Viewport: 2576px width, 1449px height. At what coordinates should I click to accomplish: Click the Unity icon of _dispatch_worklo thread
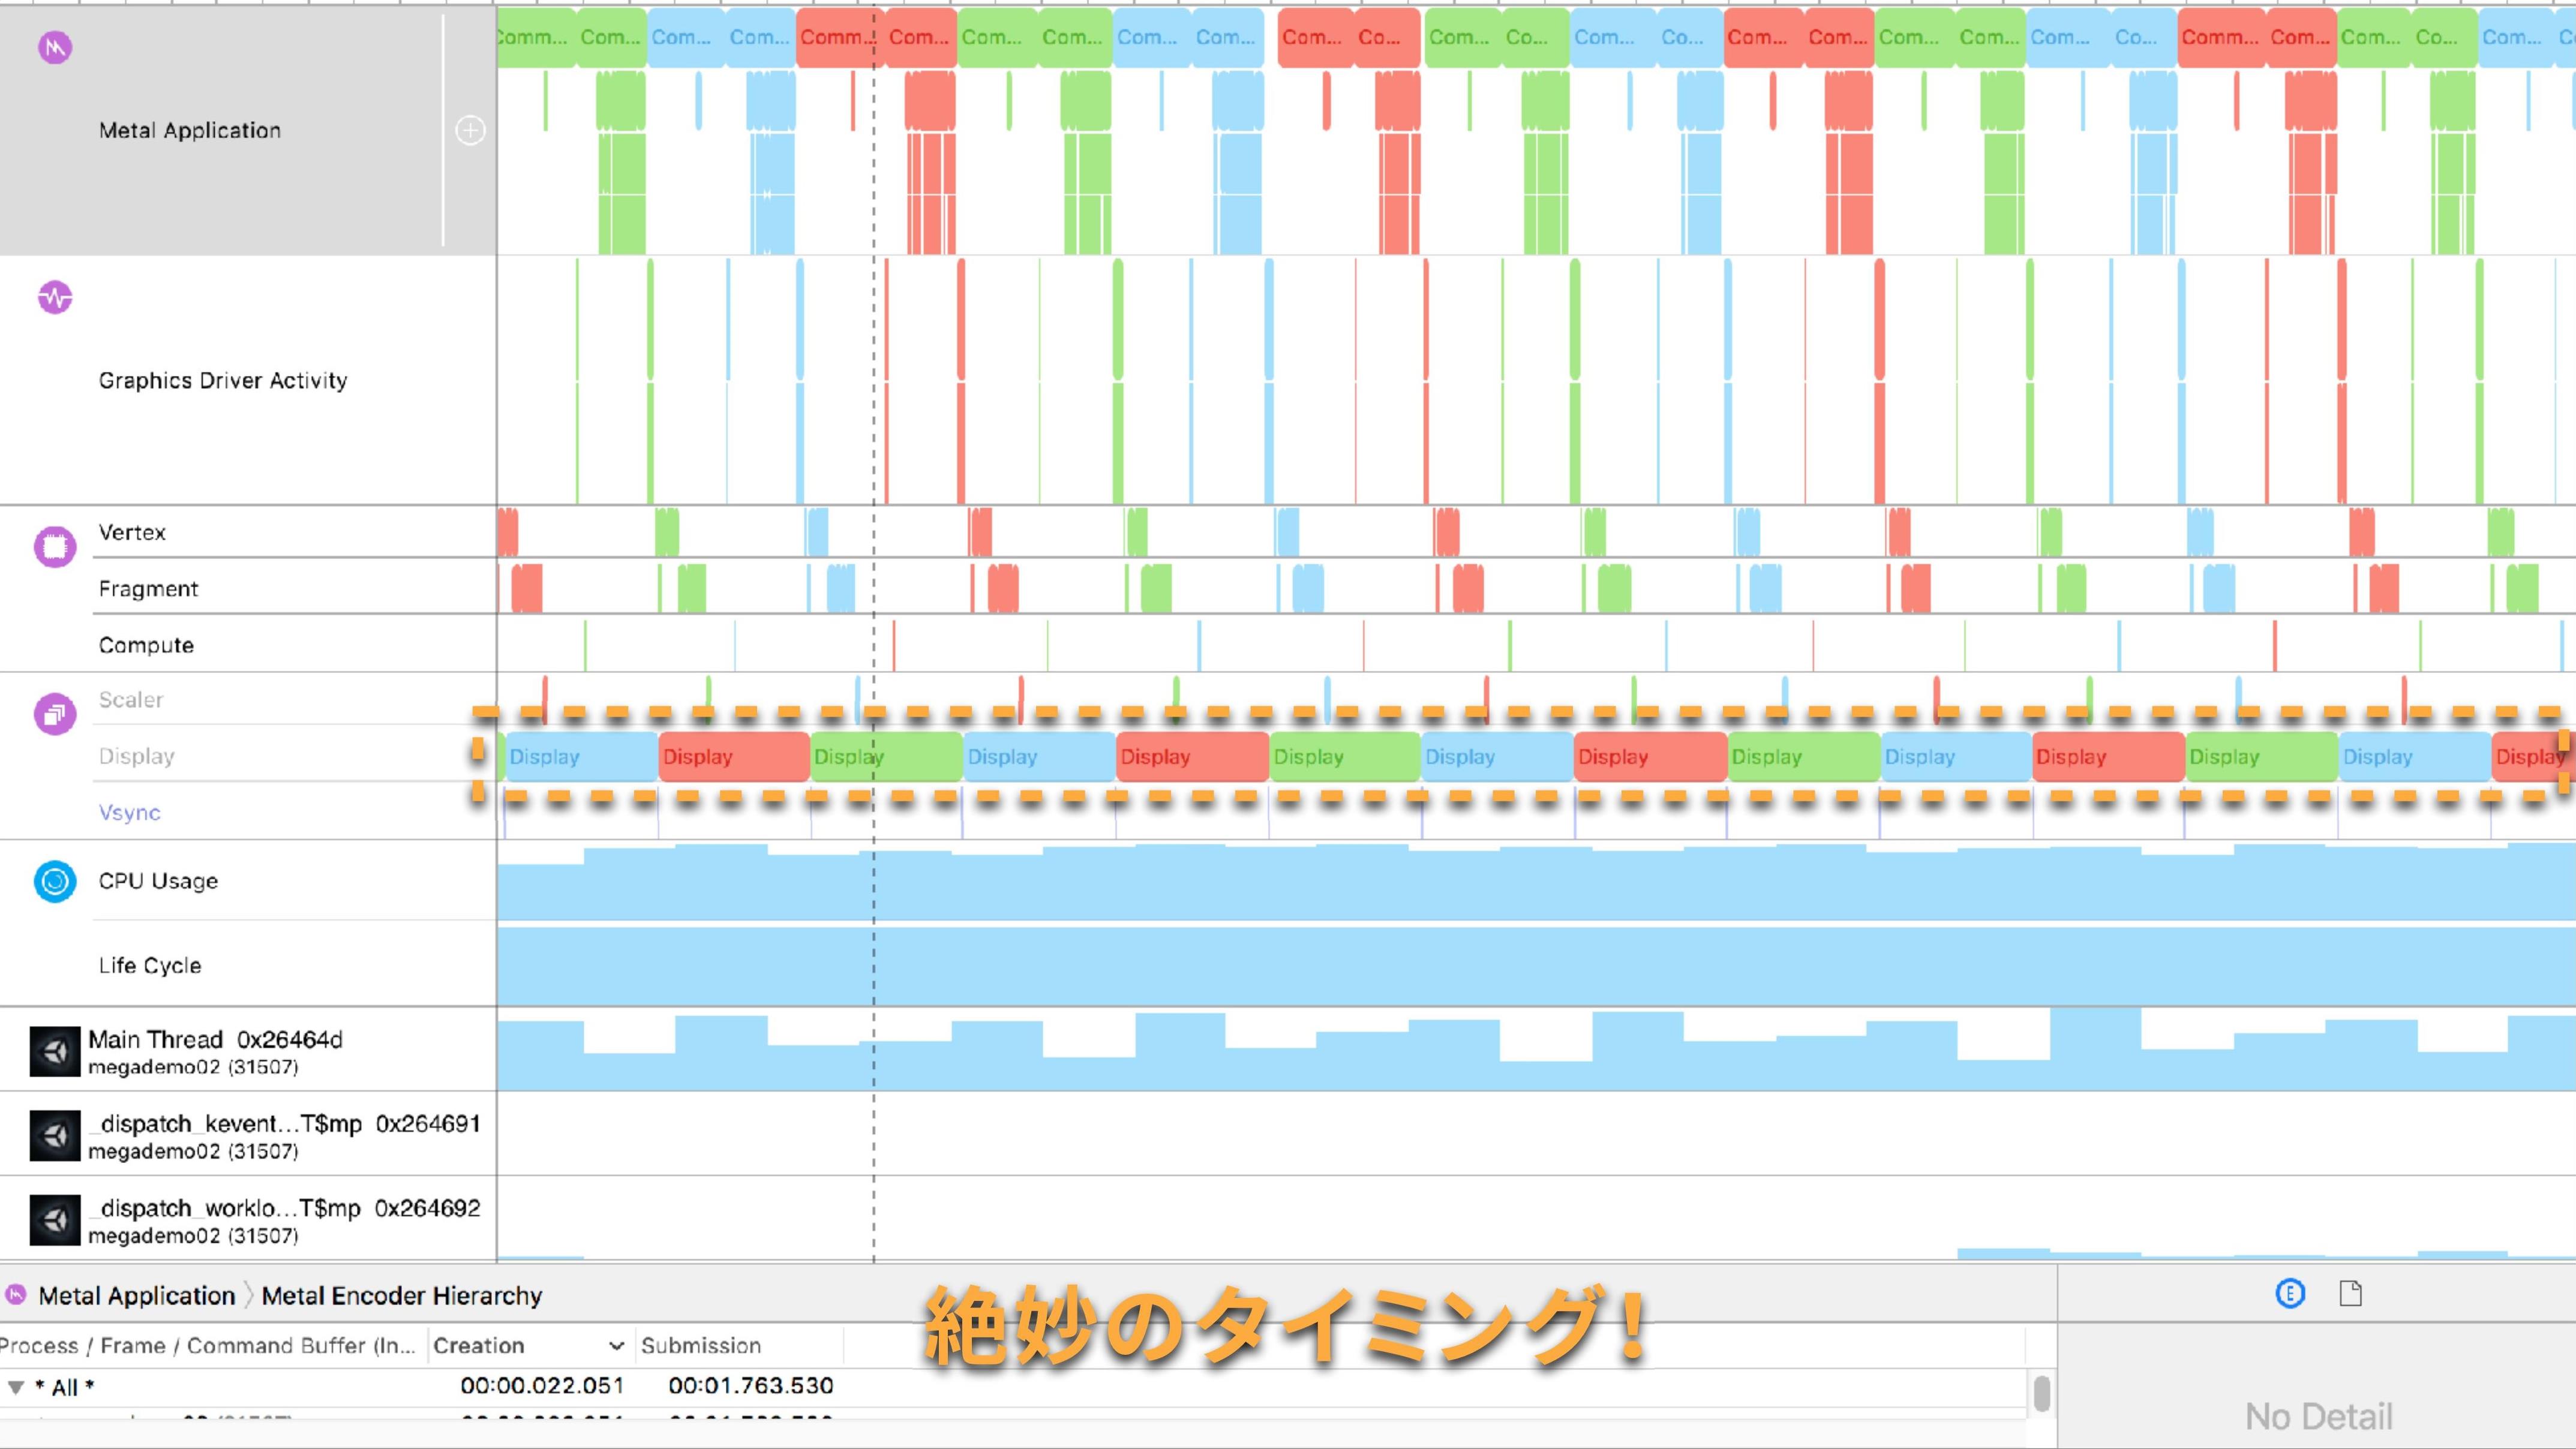55,1220
